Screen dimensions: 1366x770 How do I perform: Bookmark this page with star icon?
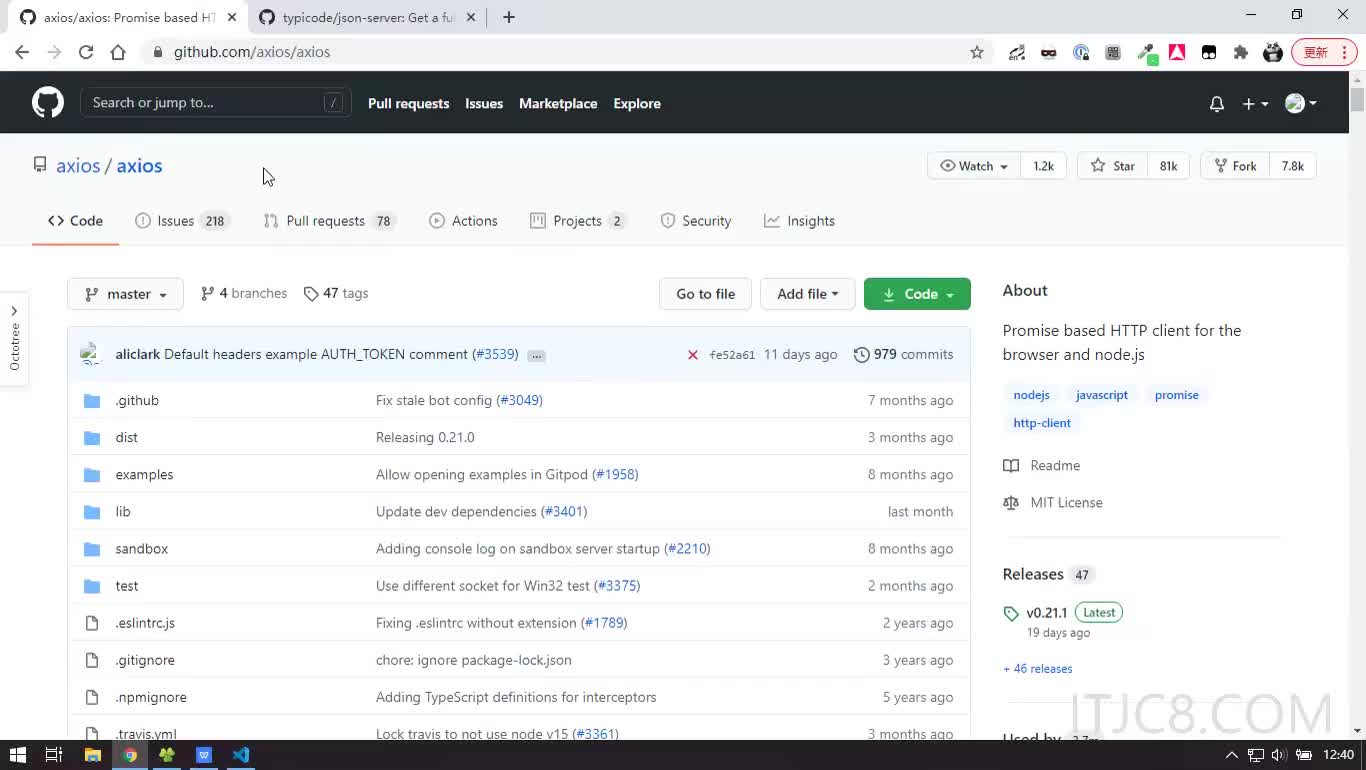(x=977, y=52)
